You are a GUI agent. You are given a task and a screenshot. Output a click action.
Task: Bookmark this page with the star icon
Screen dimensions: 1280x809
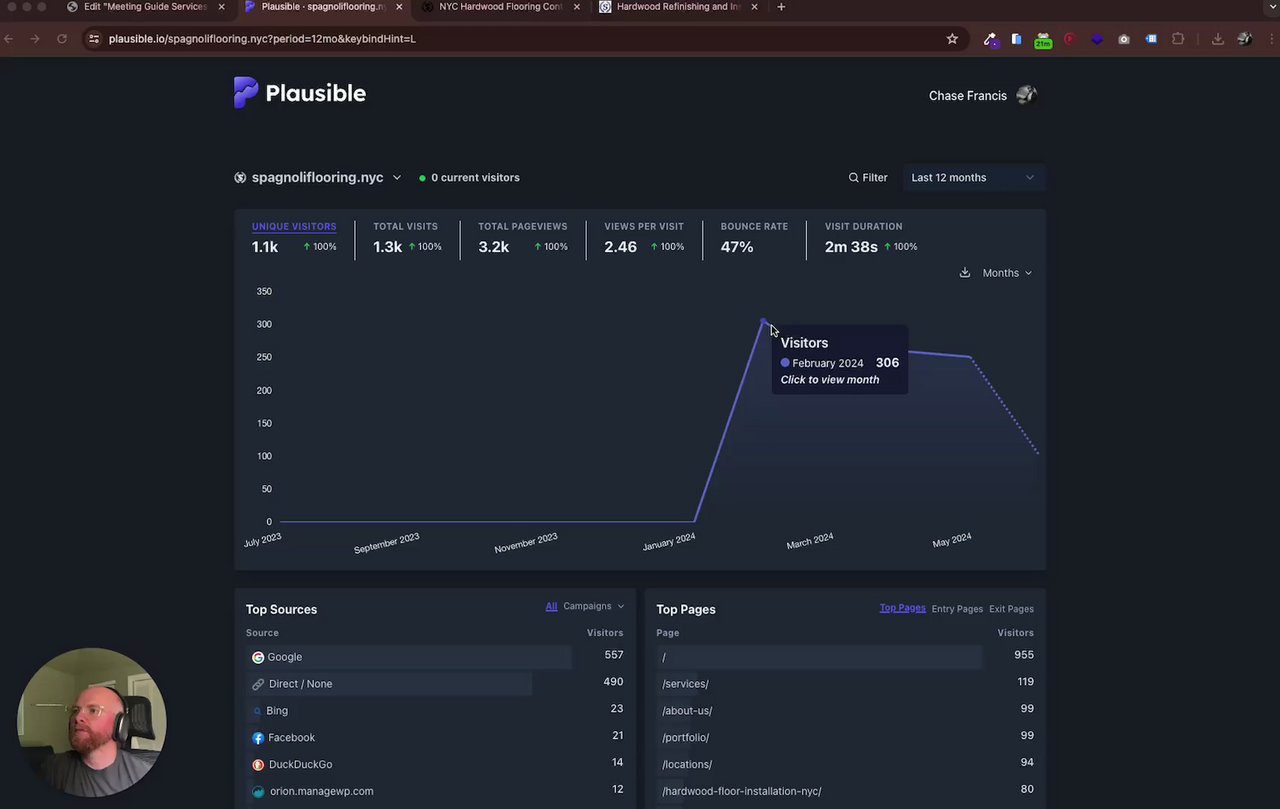coord(952,38)
